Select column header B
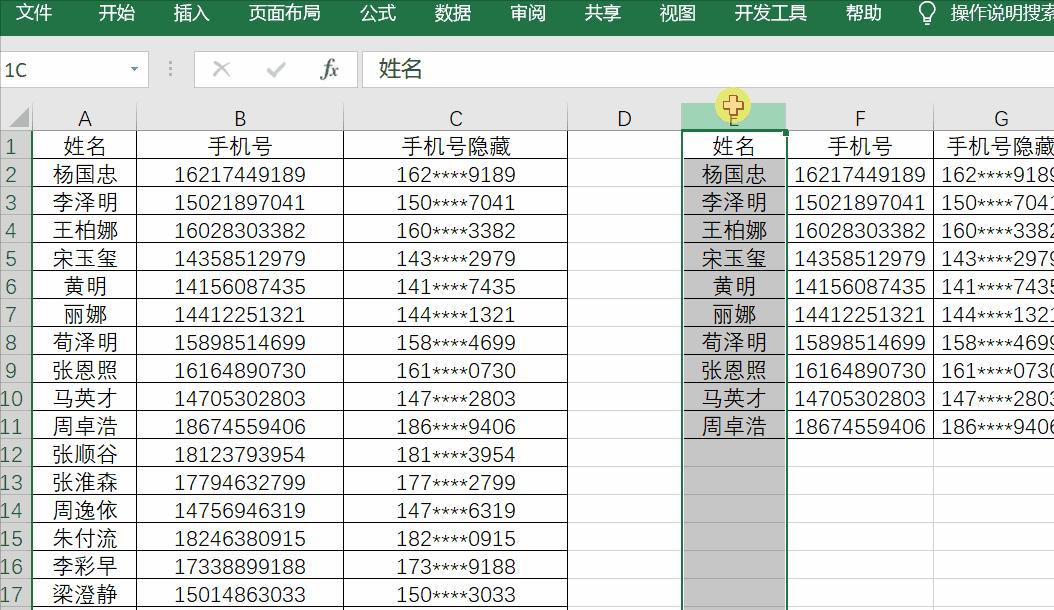 click(240, 116)
